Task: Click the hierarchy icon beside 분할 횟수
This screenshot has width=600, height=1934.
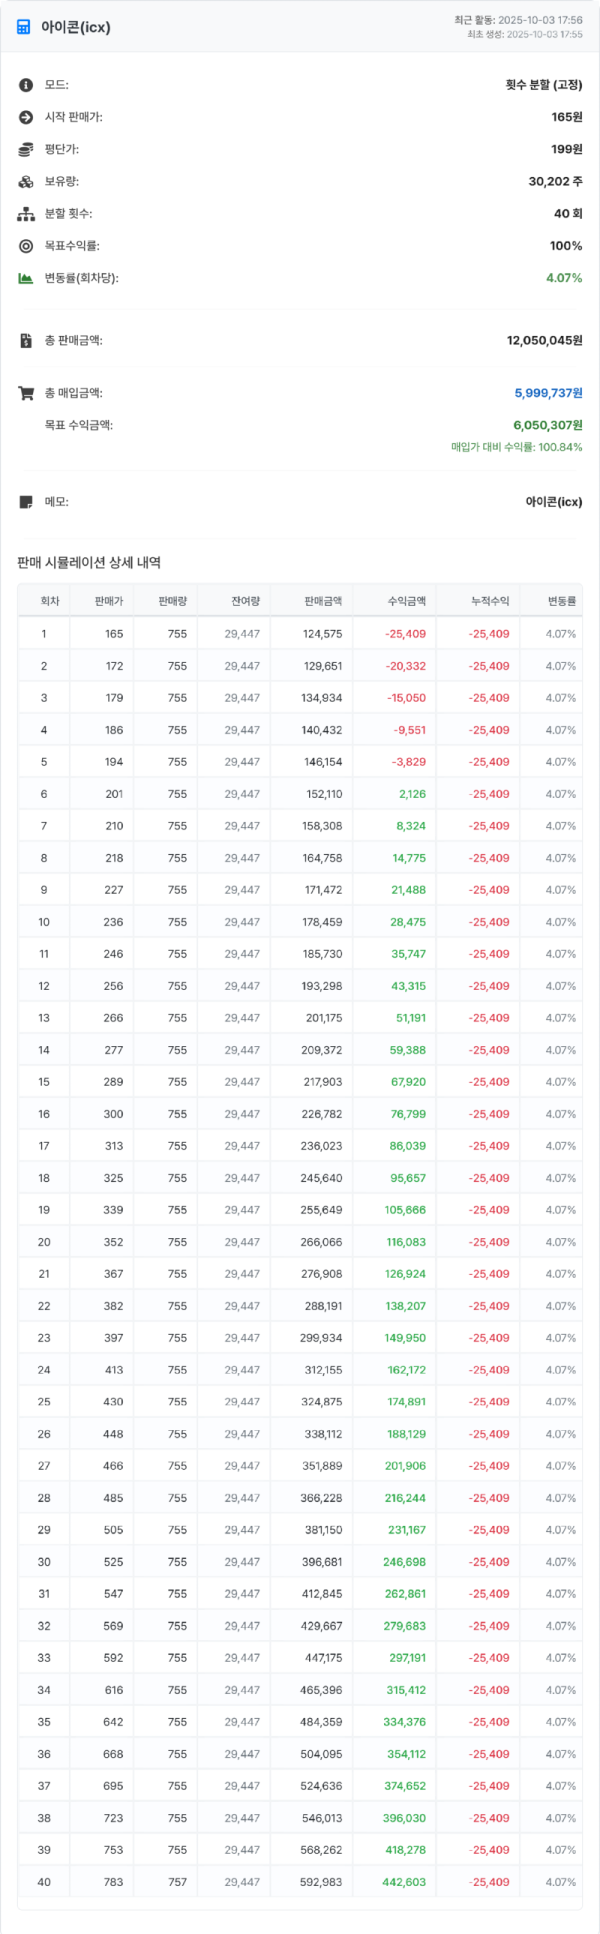Action: pos(24,213)
